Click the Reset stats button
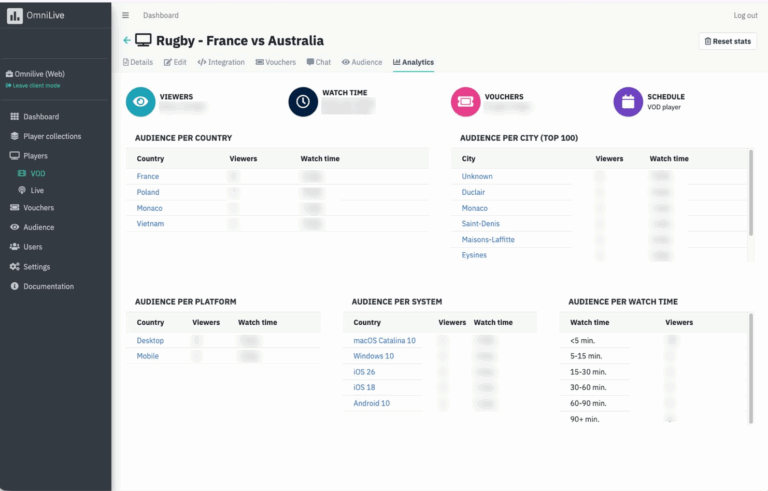Screen dimensions: 768x491 (x=727, y=41)
